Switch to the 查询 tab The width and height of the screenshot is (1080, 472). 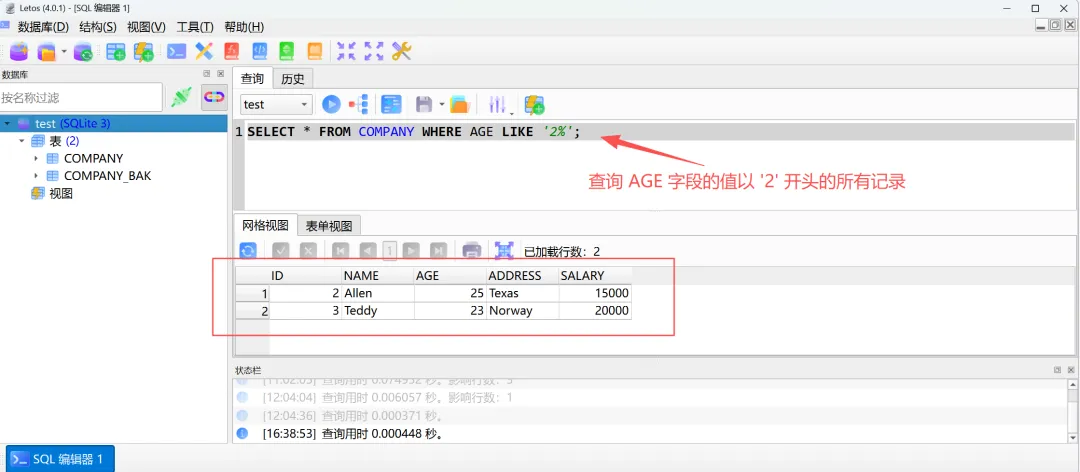252,79
